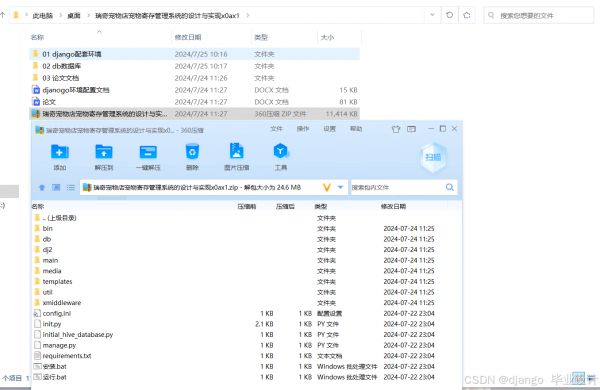Open the 设置 menu in 360压缩
This screenshot has width=600, height=390.
click(329, 129)
